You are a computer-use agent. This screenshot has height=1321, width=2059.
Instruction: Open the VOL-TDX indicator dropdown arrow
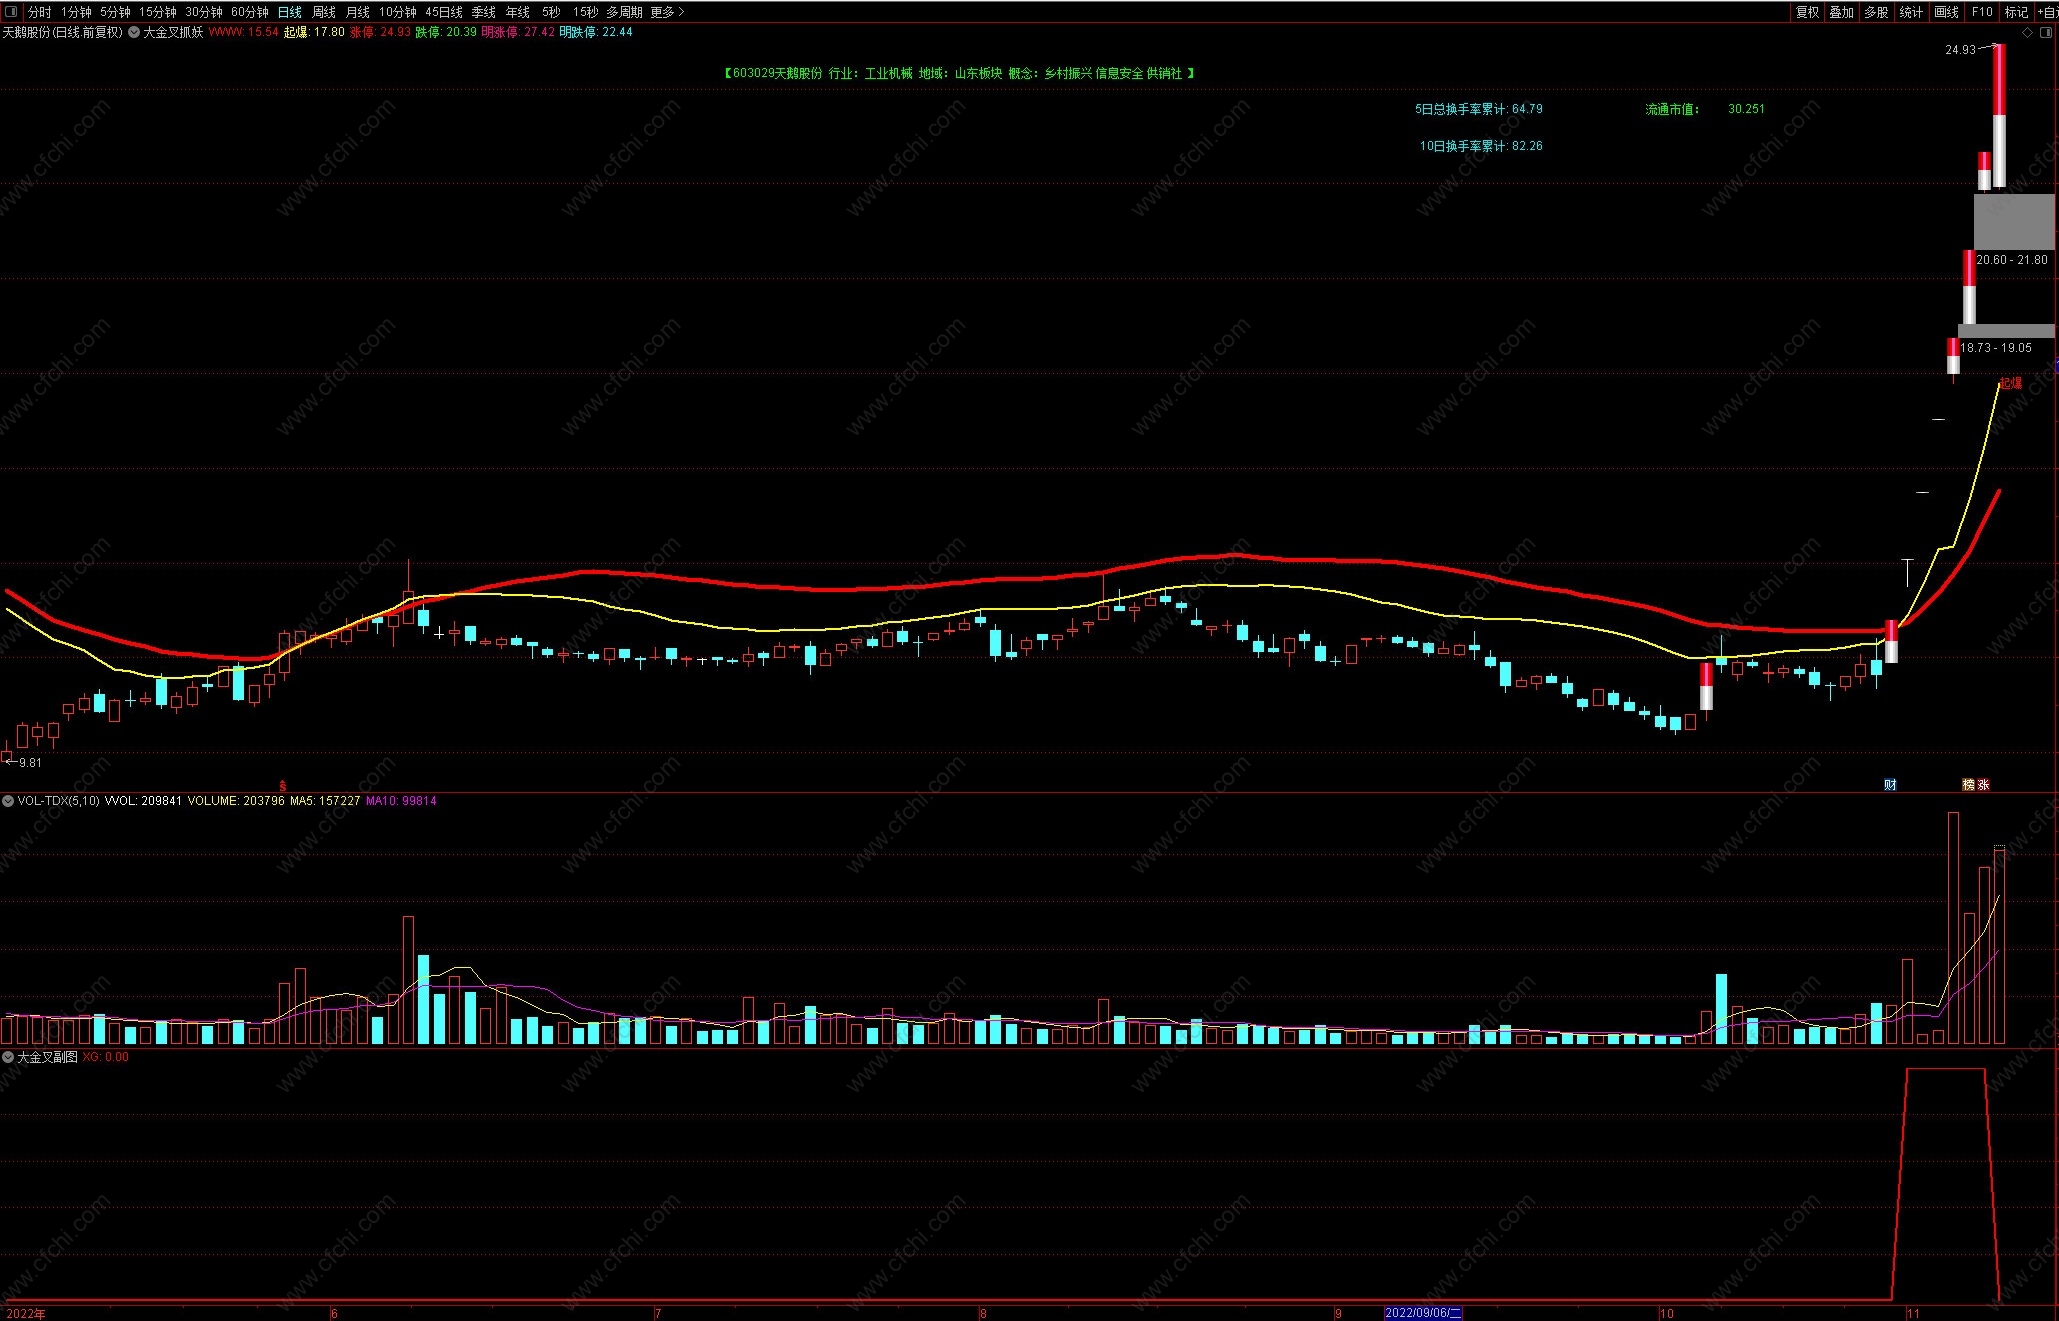click(8, 801)
